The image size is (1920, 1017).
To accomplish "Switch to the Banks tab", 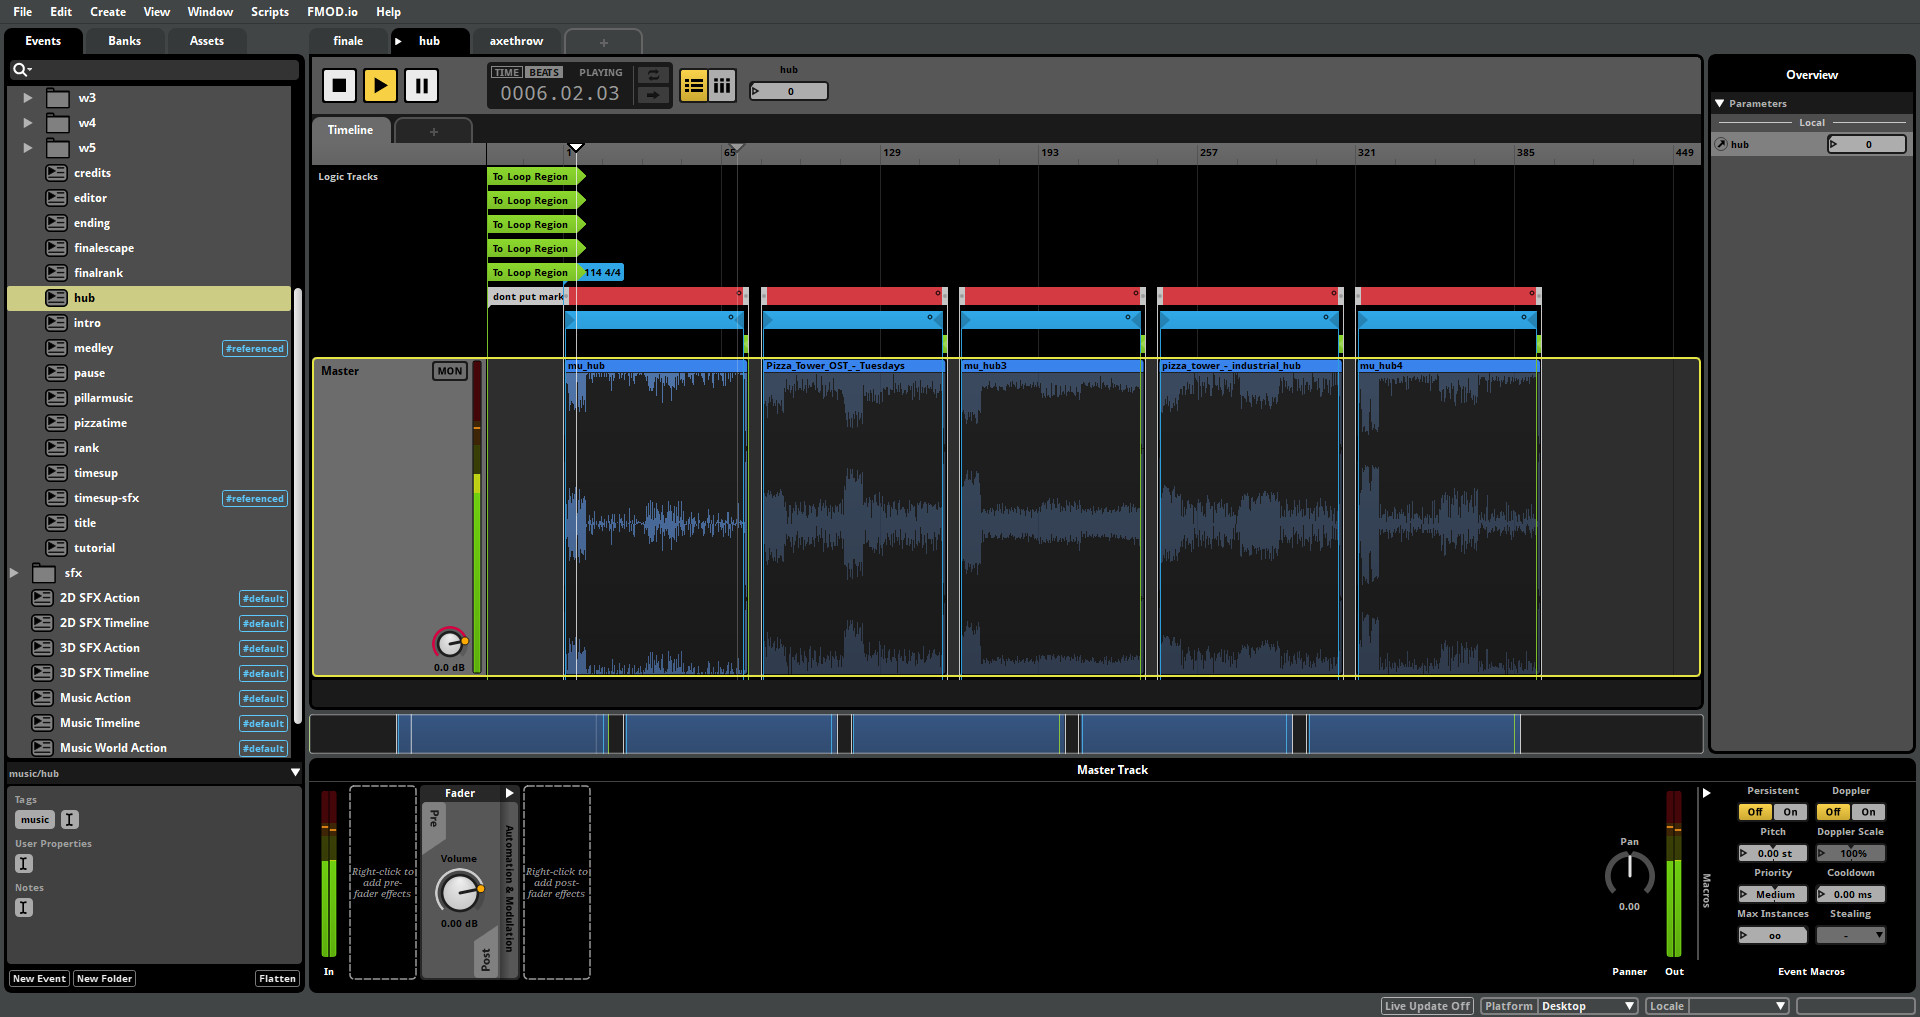I will (124, 41).
